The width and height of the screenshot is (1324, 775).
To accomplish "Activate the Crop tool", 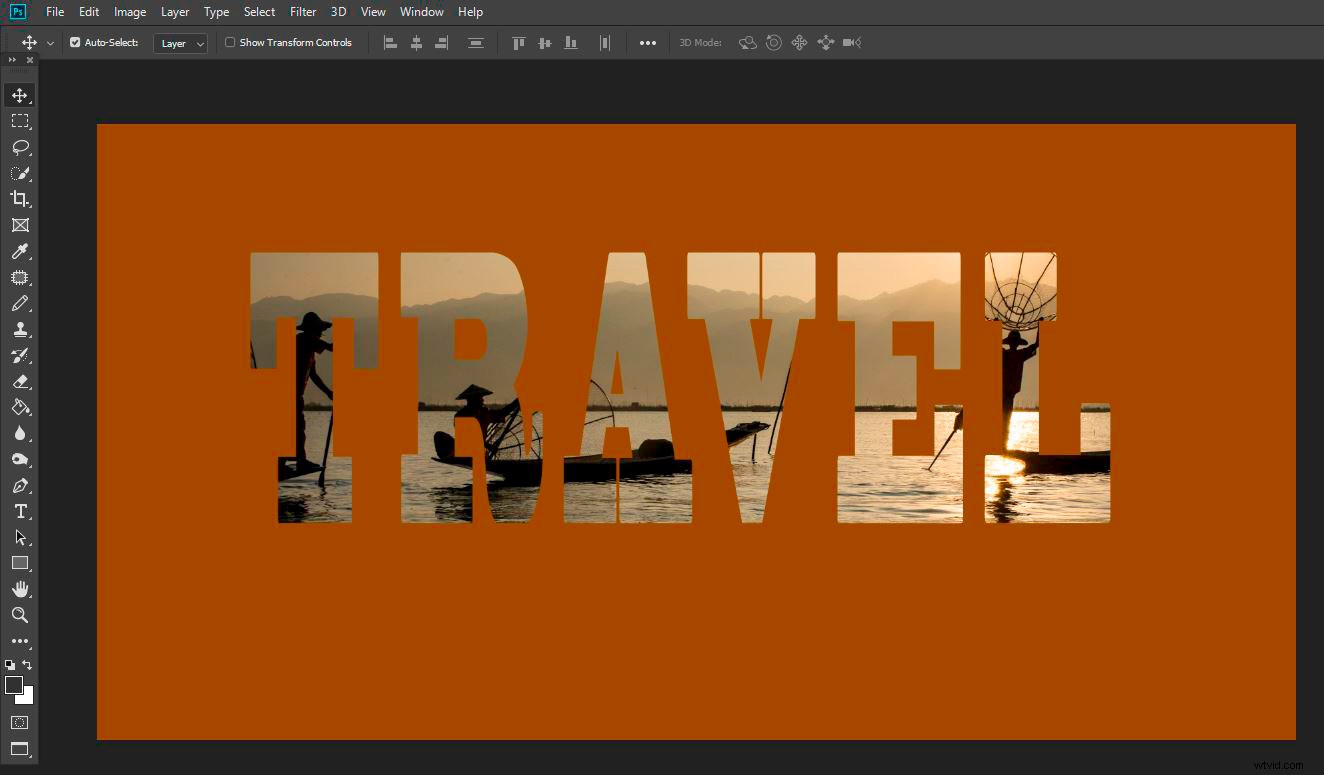I will coord(20,198).
